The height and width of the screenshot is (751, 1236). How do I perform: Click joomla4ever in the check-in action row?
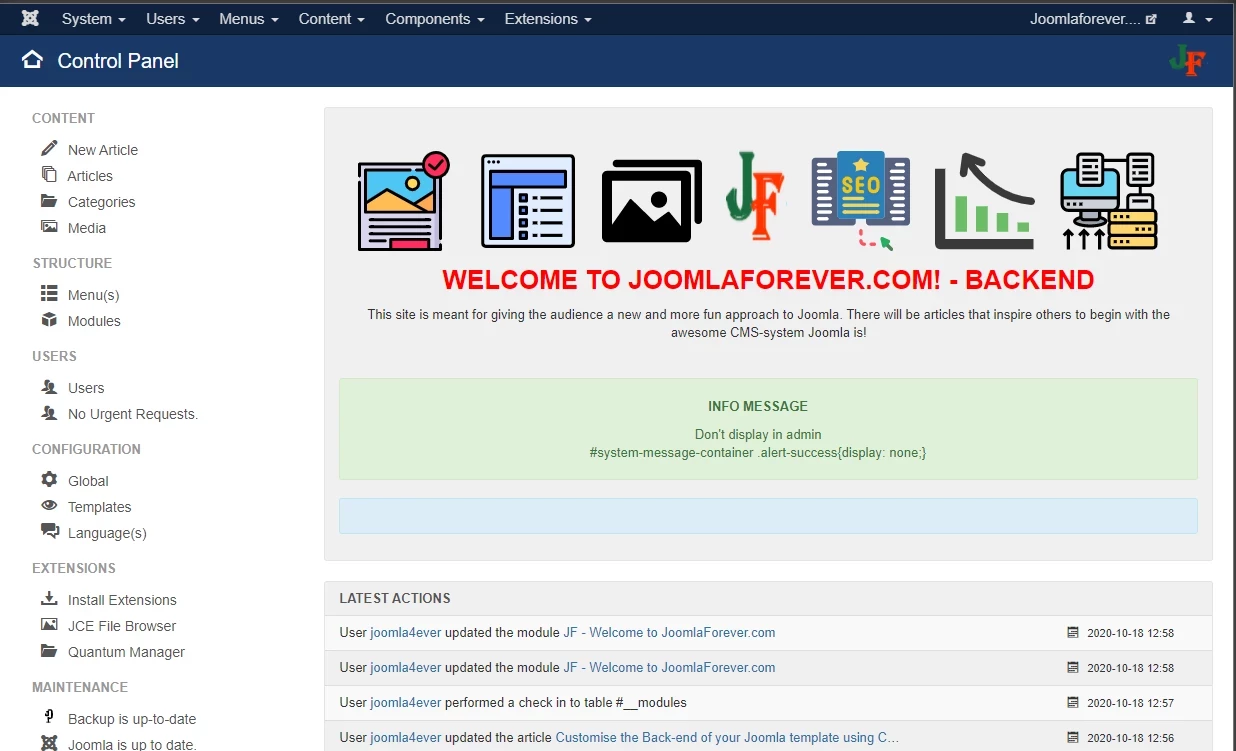point(406,702)
